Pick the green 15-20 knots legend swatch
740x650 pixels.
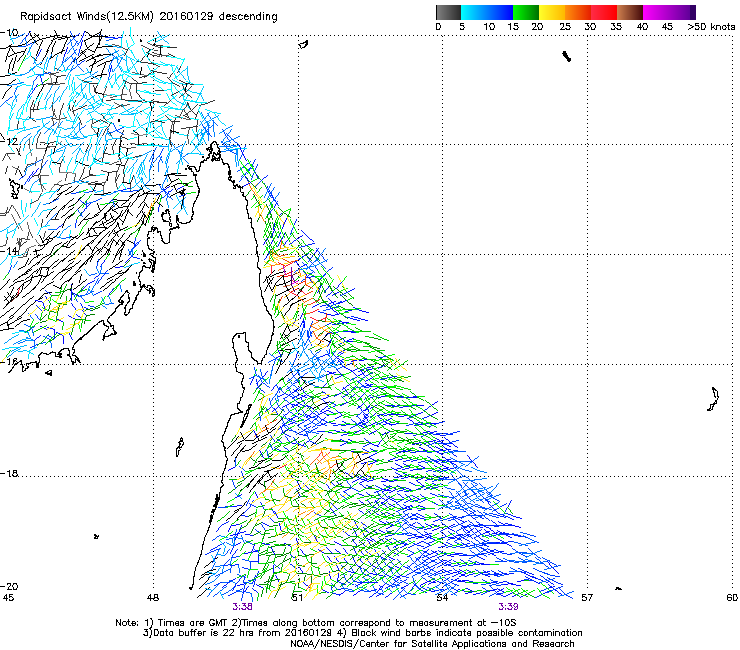pos(526,12)
